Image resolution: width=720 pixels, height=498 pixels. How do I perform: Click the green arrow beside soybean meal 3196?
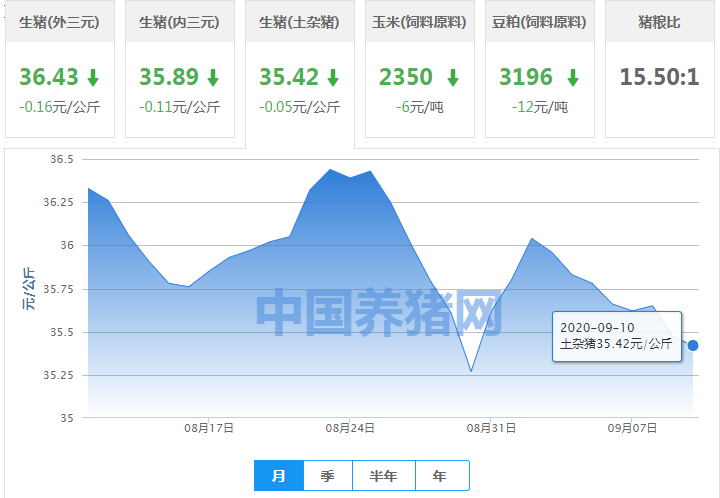pyautogui.click(x=573, y=78)
